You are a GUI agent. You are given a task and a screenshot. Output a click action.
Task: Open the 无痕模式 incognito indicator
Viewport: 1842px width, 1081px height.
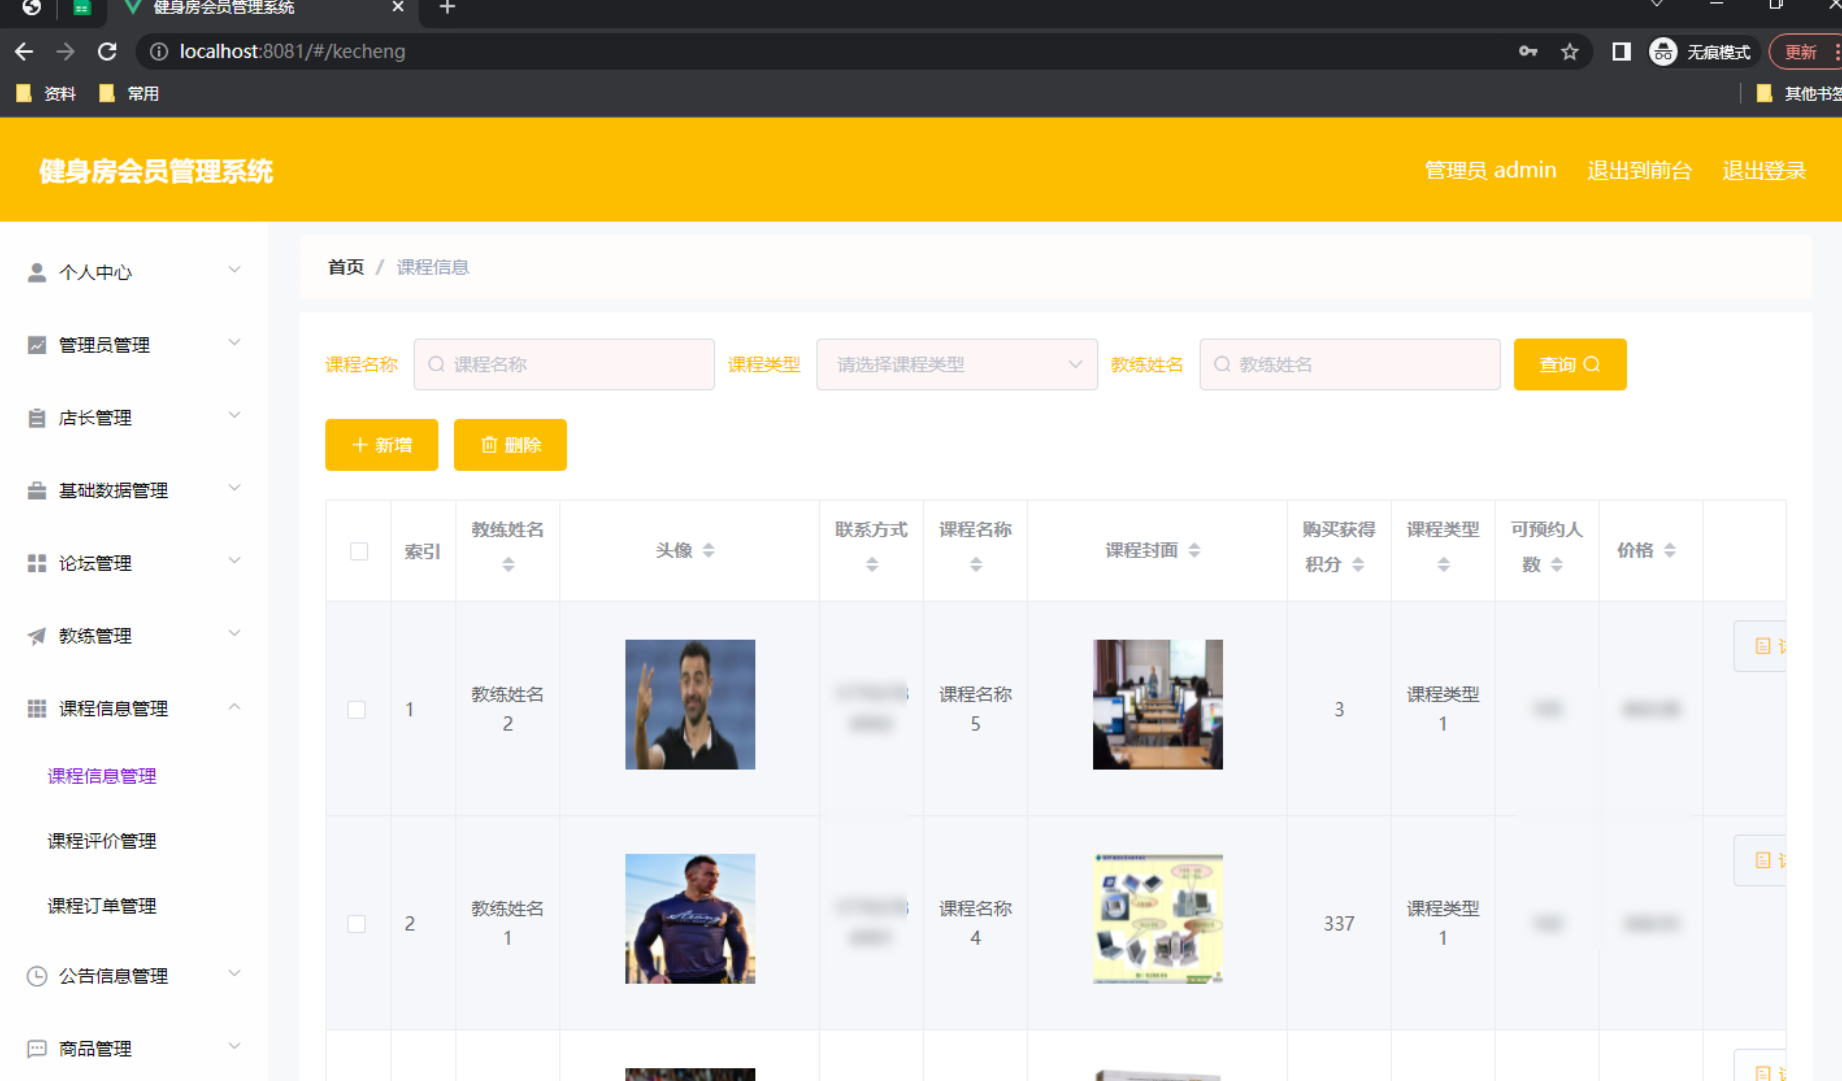(1700, 51)
